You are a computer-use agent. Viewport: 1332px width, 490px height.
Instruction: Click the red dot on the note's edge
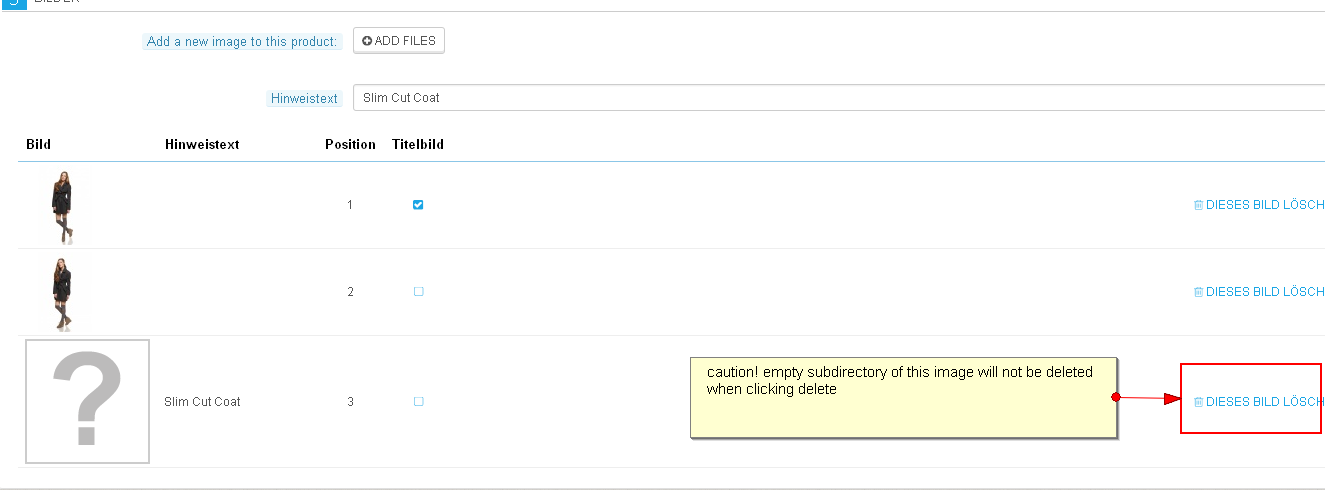click(1116, 397)
